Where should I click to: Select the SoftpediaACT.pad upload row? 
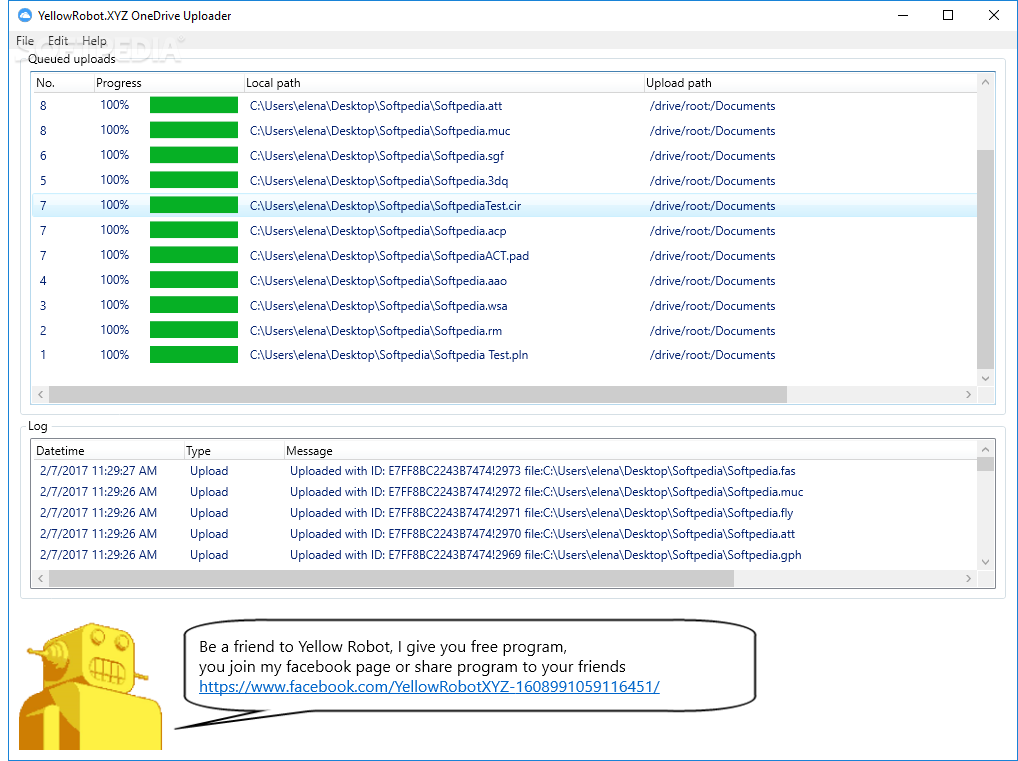[x=504, y=256]
